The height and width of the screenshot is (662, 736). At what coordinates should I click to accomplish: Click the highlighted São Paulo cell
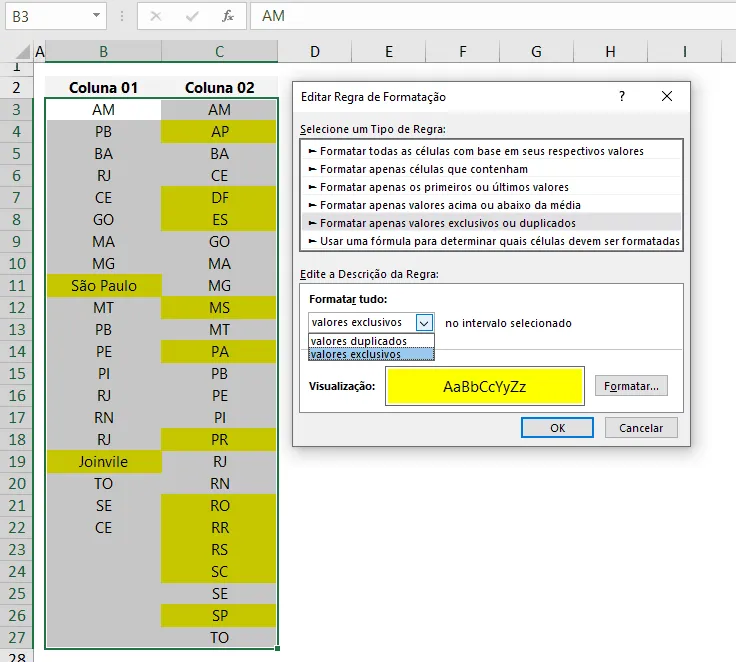tap(104, 285)
